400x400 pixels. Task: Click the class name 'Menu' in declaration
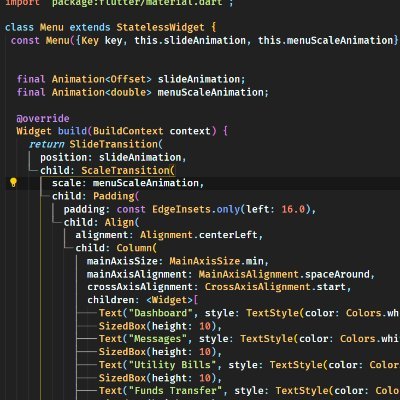(51, 27)
